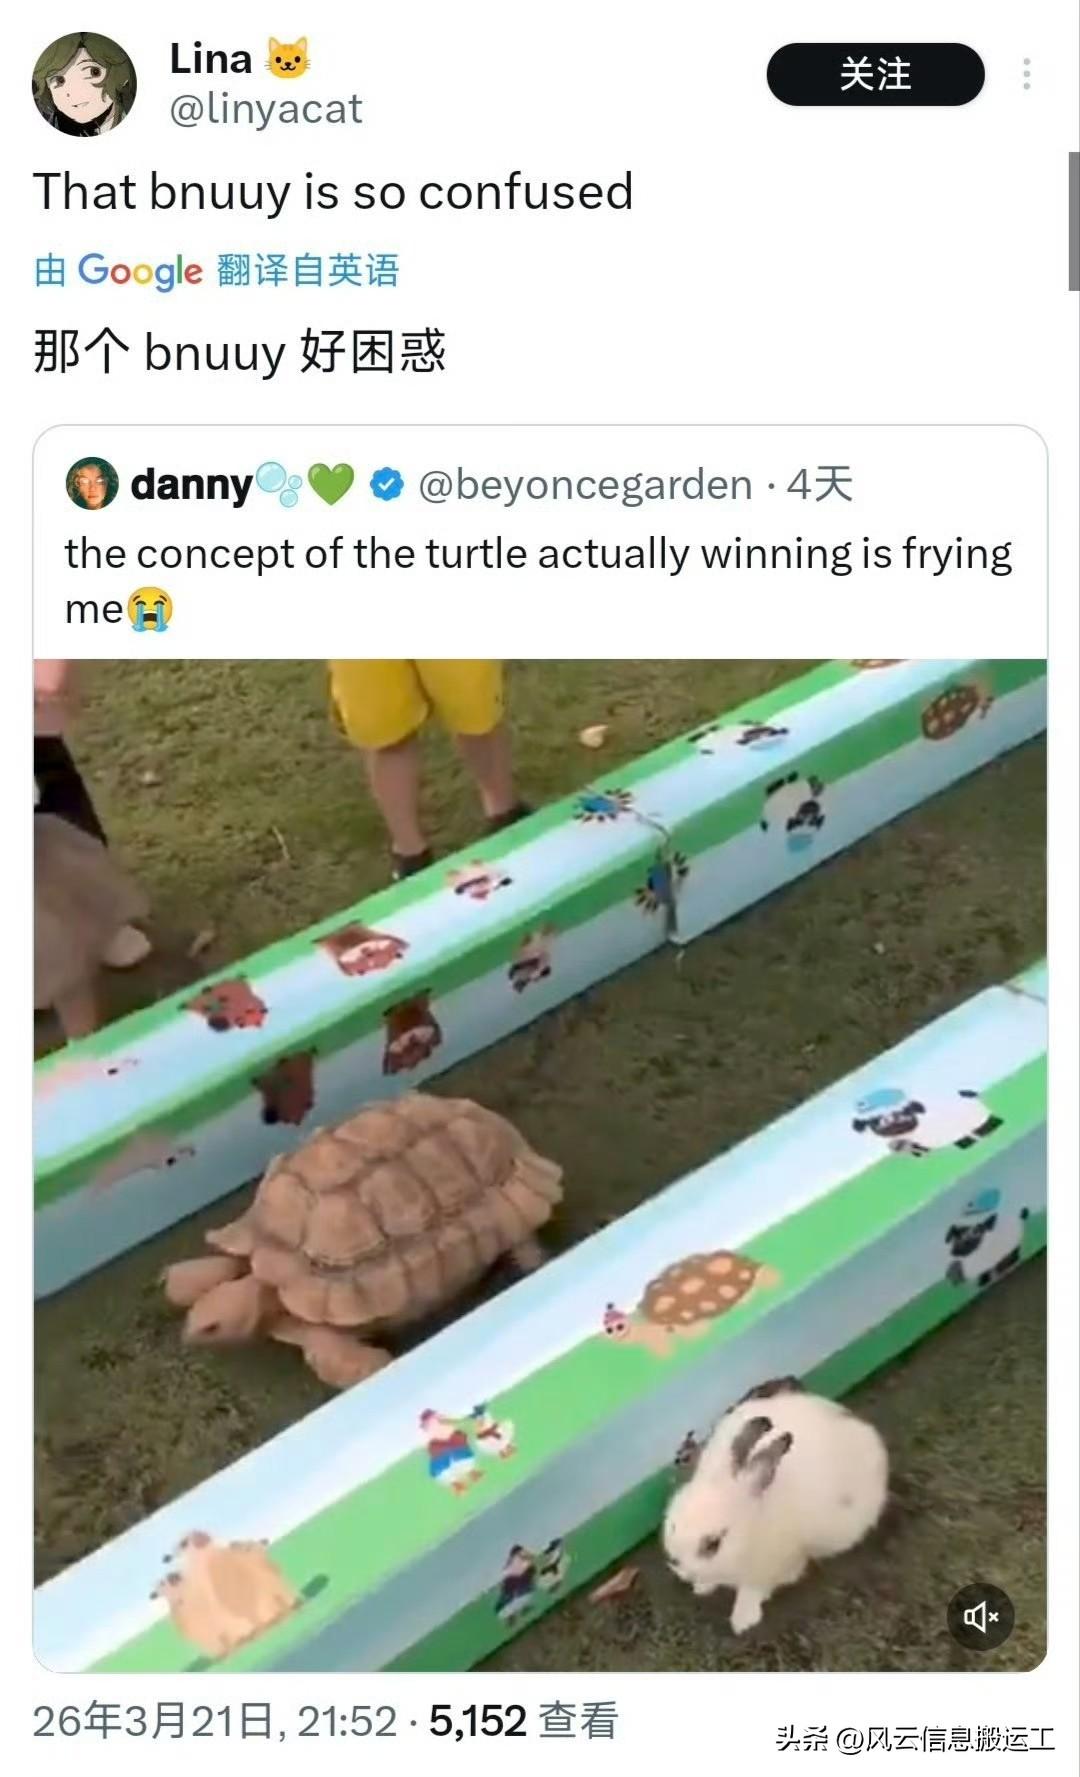Open the @beyoncegarden handle link
The image size is (1080, 1777).
click(585, 485)
